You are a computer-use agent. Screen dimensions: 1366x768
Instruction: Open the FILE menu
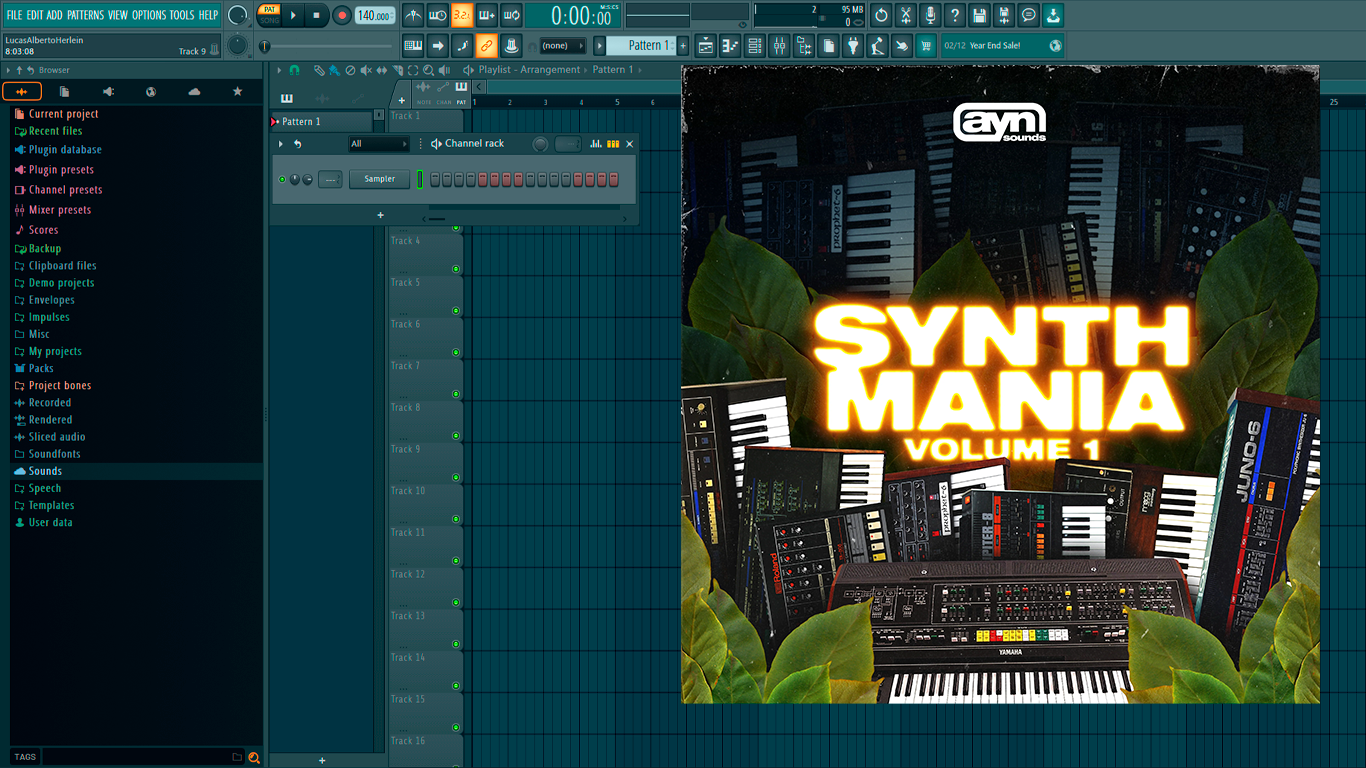(14, 15)
